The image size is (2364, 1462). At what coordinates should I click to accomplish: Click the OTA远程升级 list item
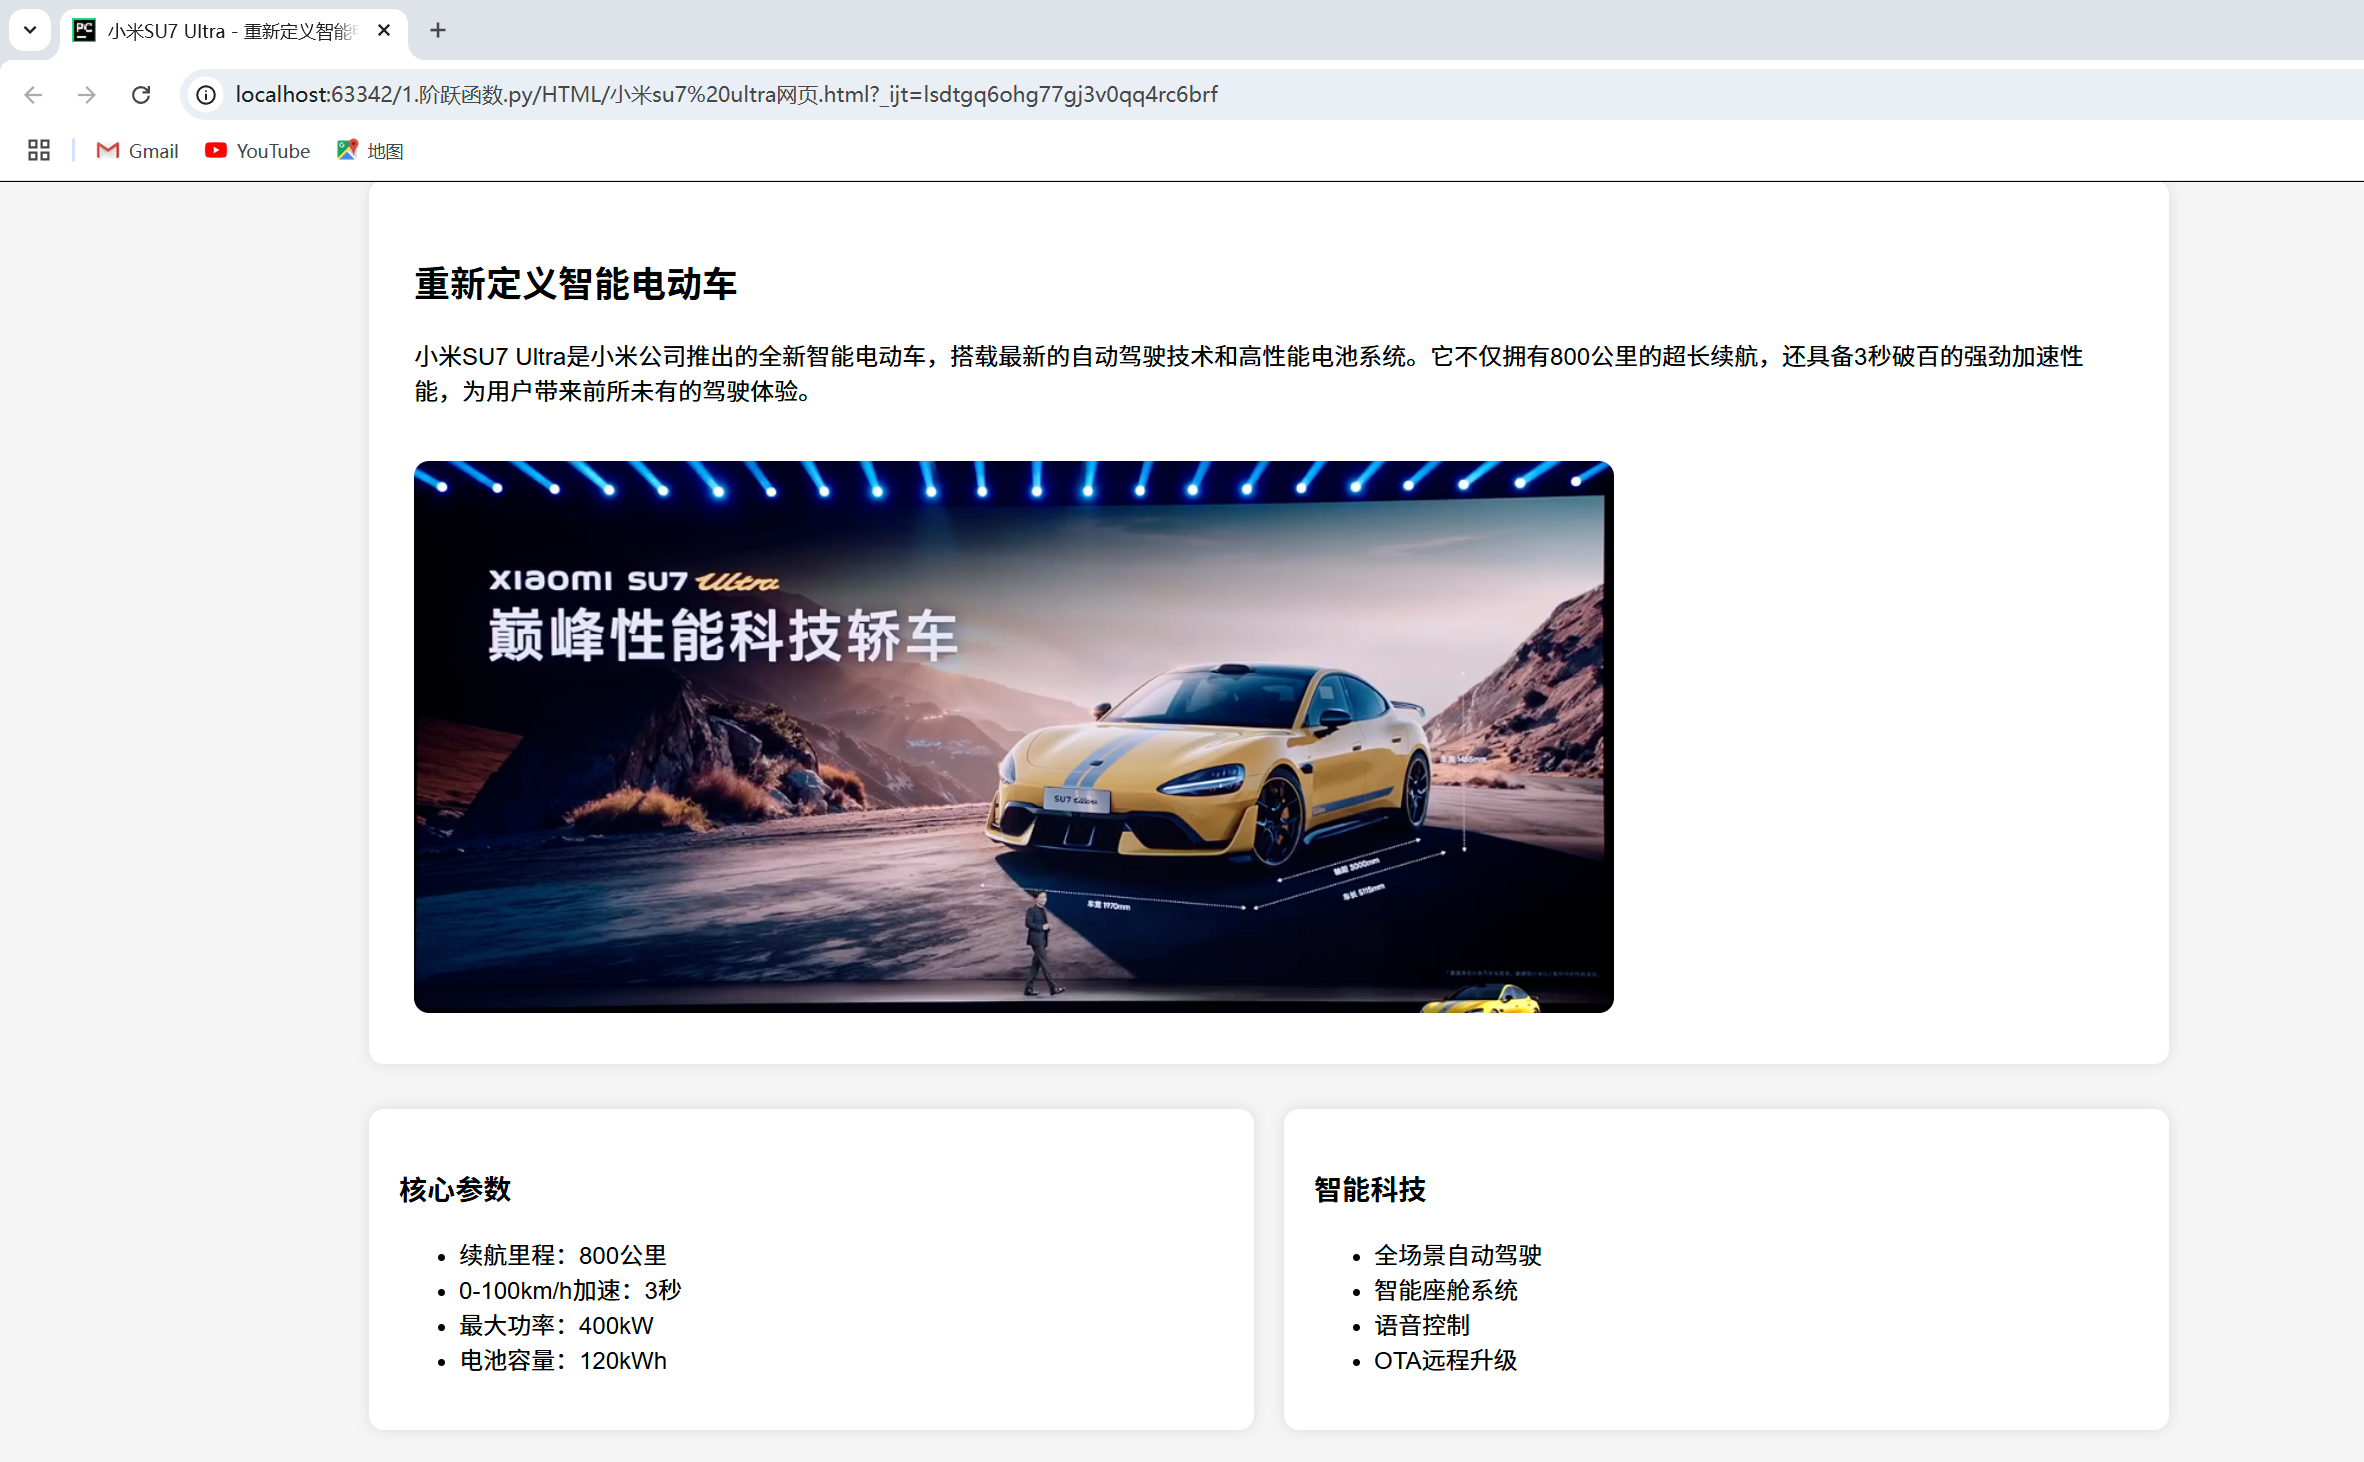click(x=1445, y=1360)
